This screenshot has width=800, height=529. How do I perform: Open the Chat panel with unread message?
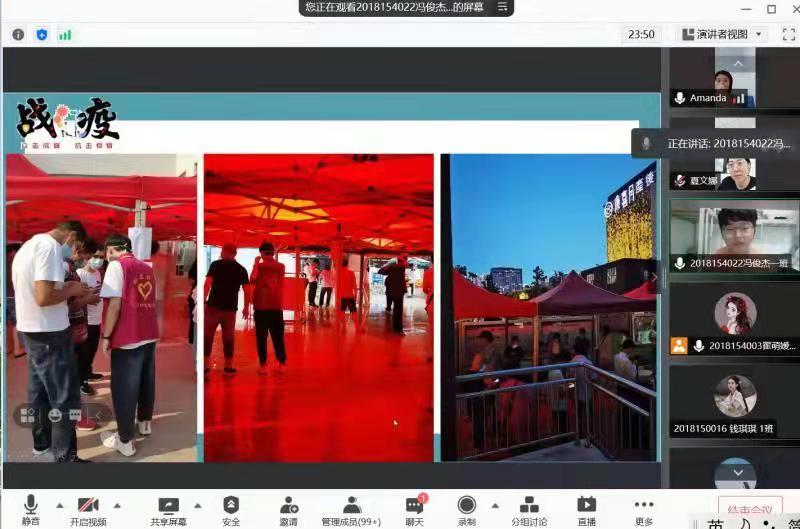(414, 506)
